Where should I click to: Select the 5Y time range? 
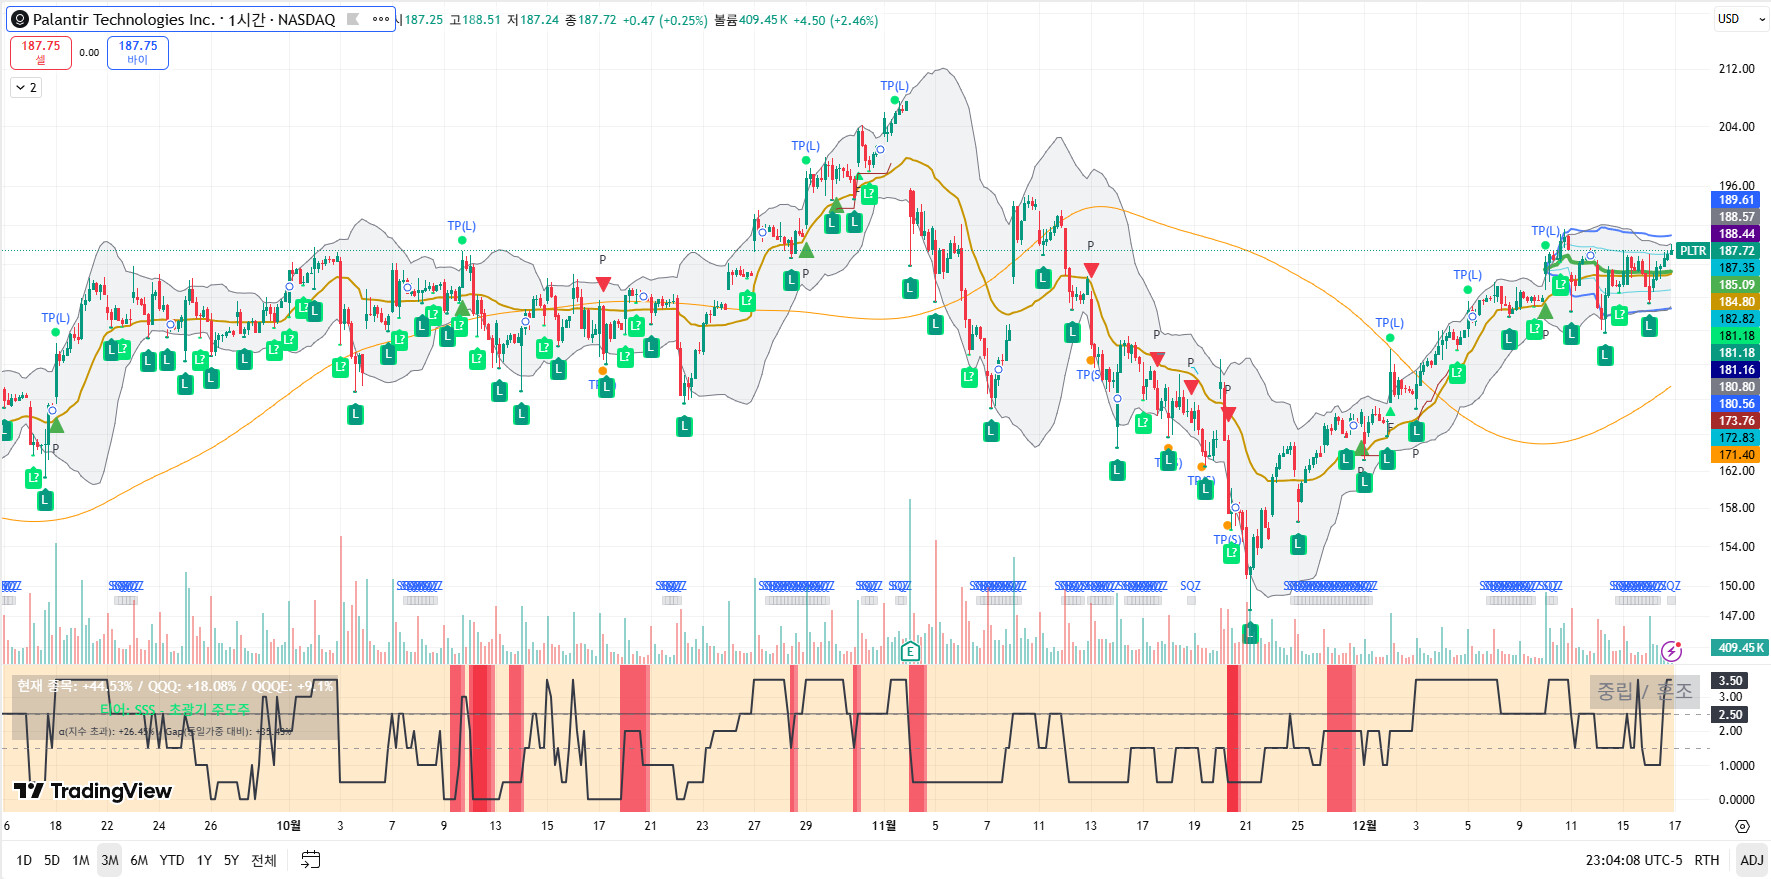pos(231,860)
